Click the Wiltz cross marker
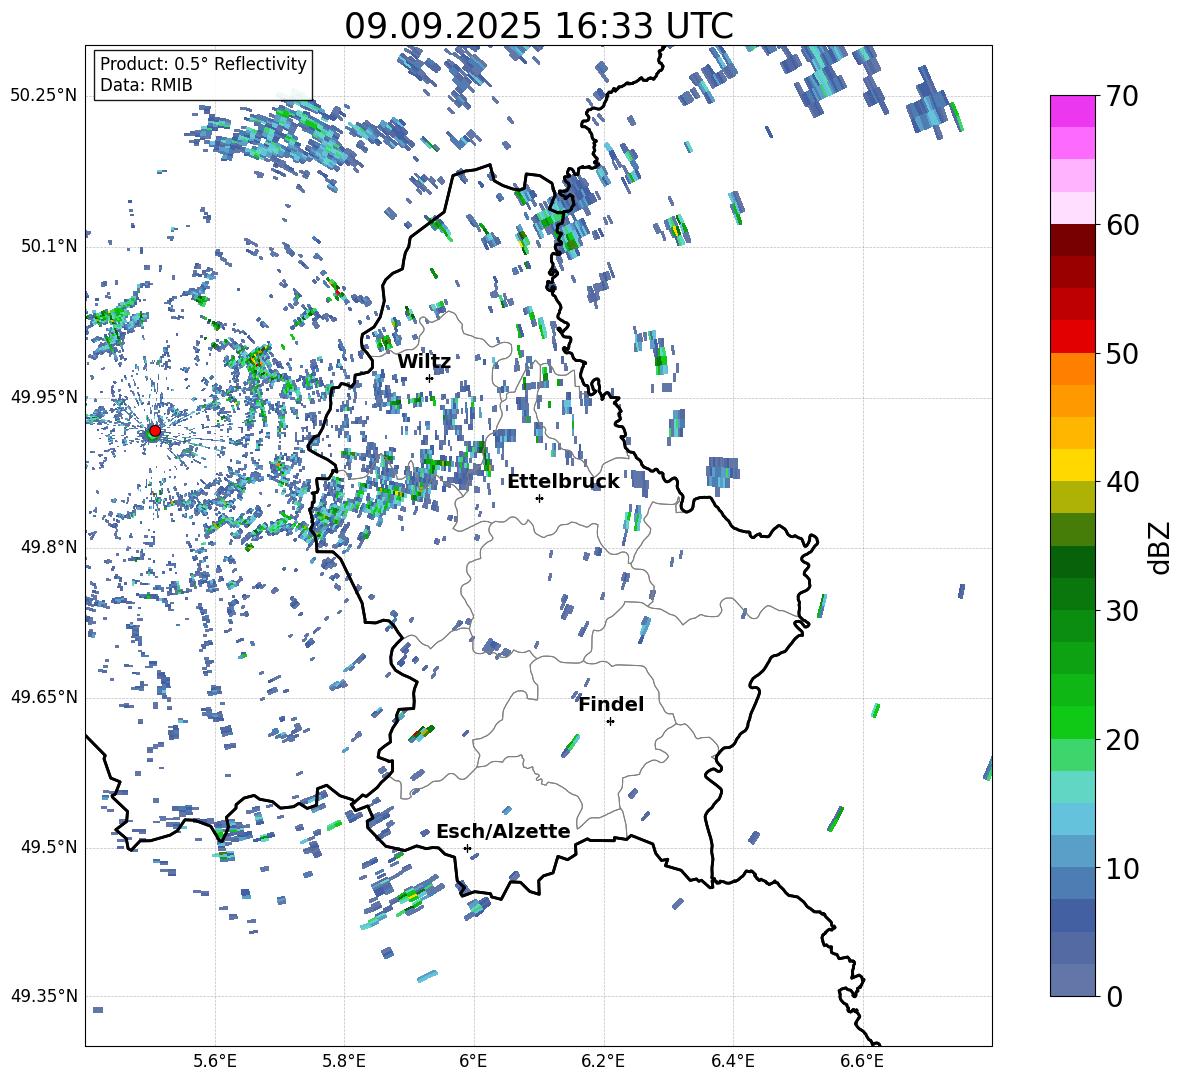The image size is (1184, 1081). pos(430,378)
